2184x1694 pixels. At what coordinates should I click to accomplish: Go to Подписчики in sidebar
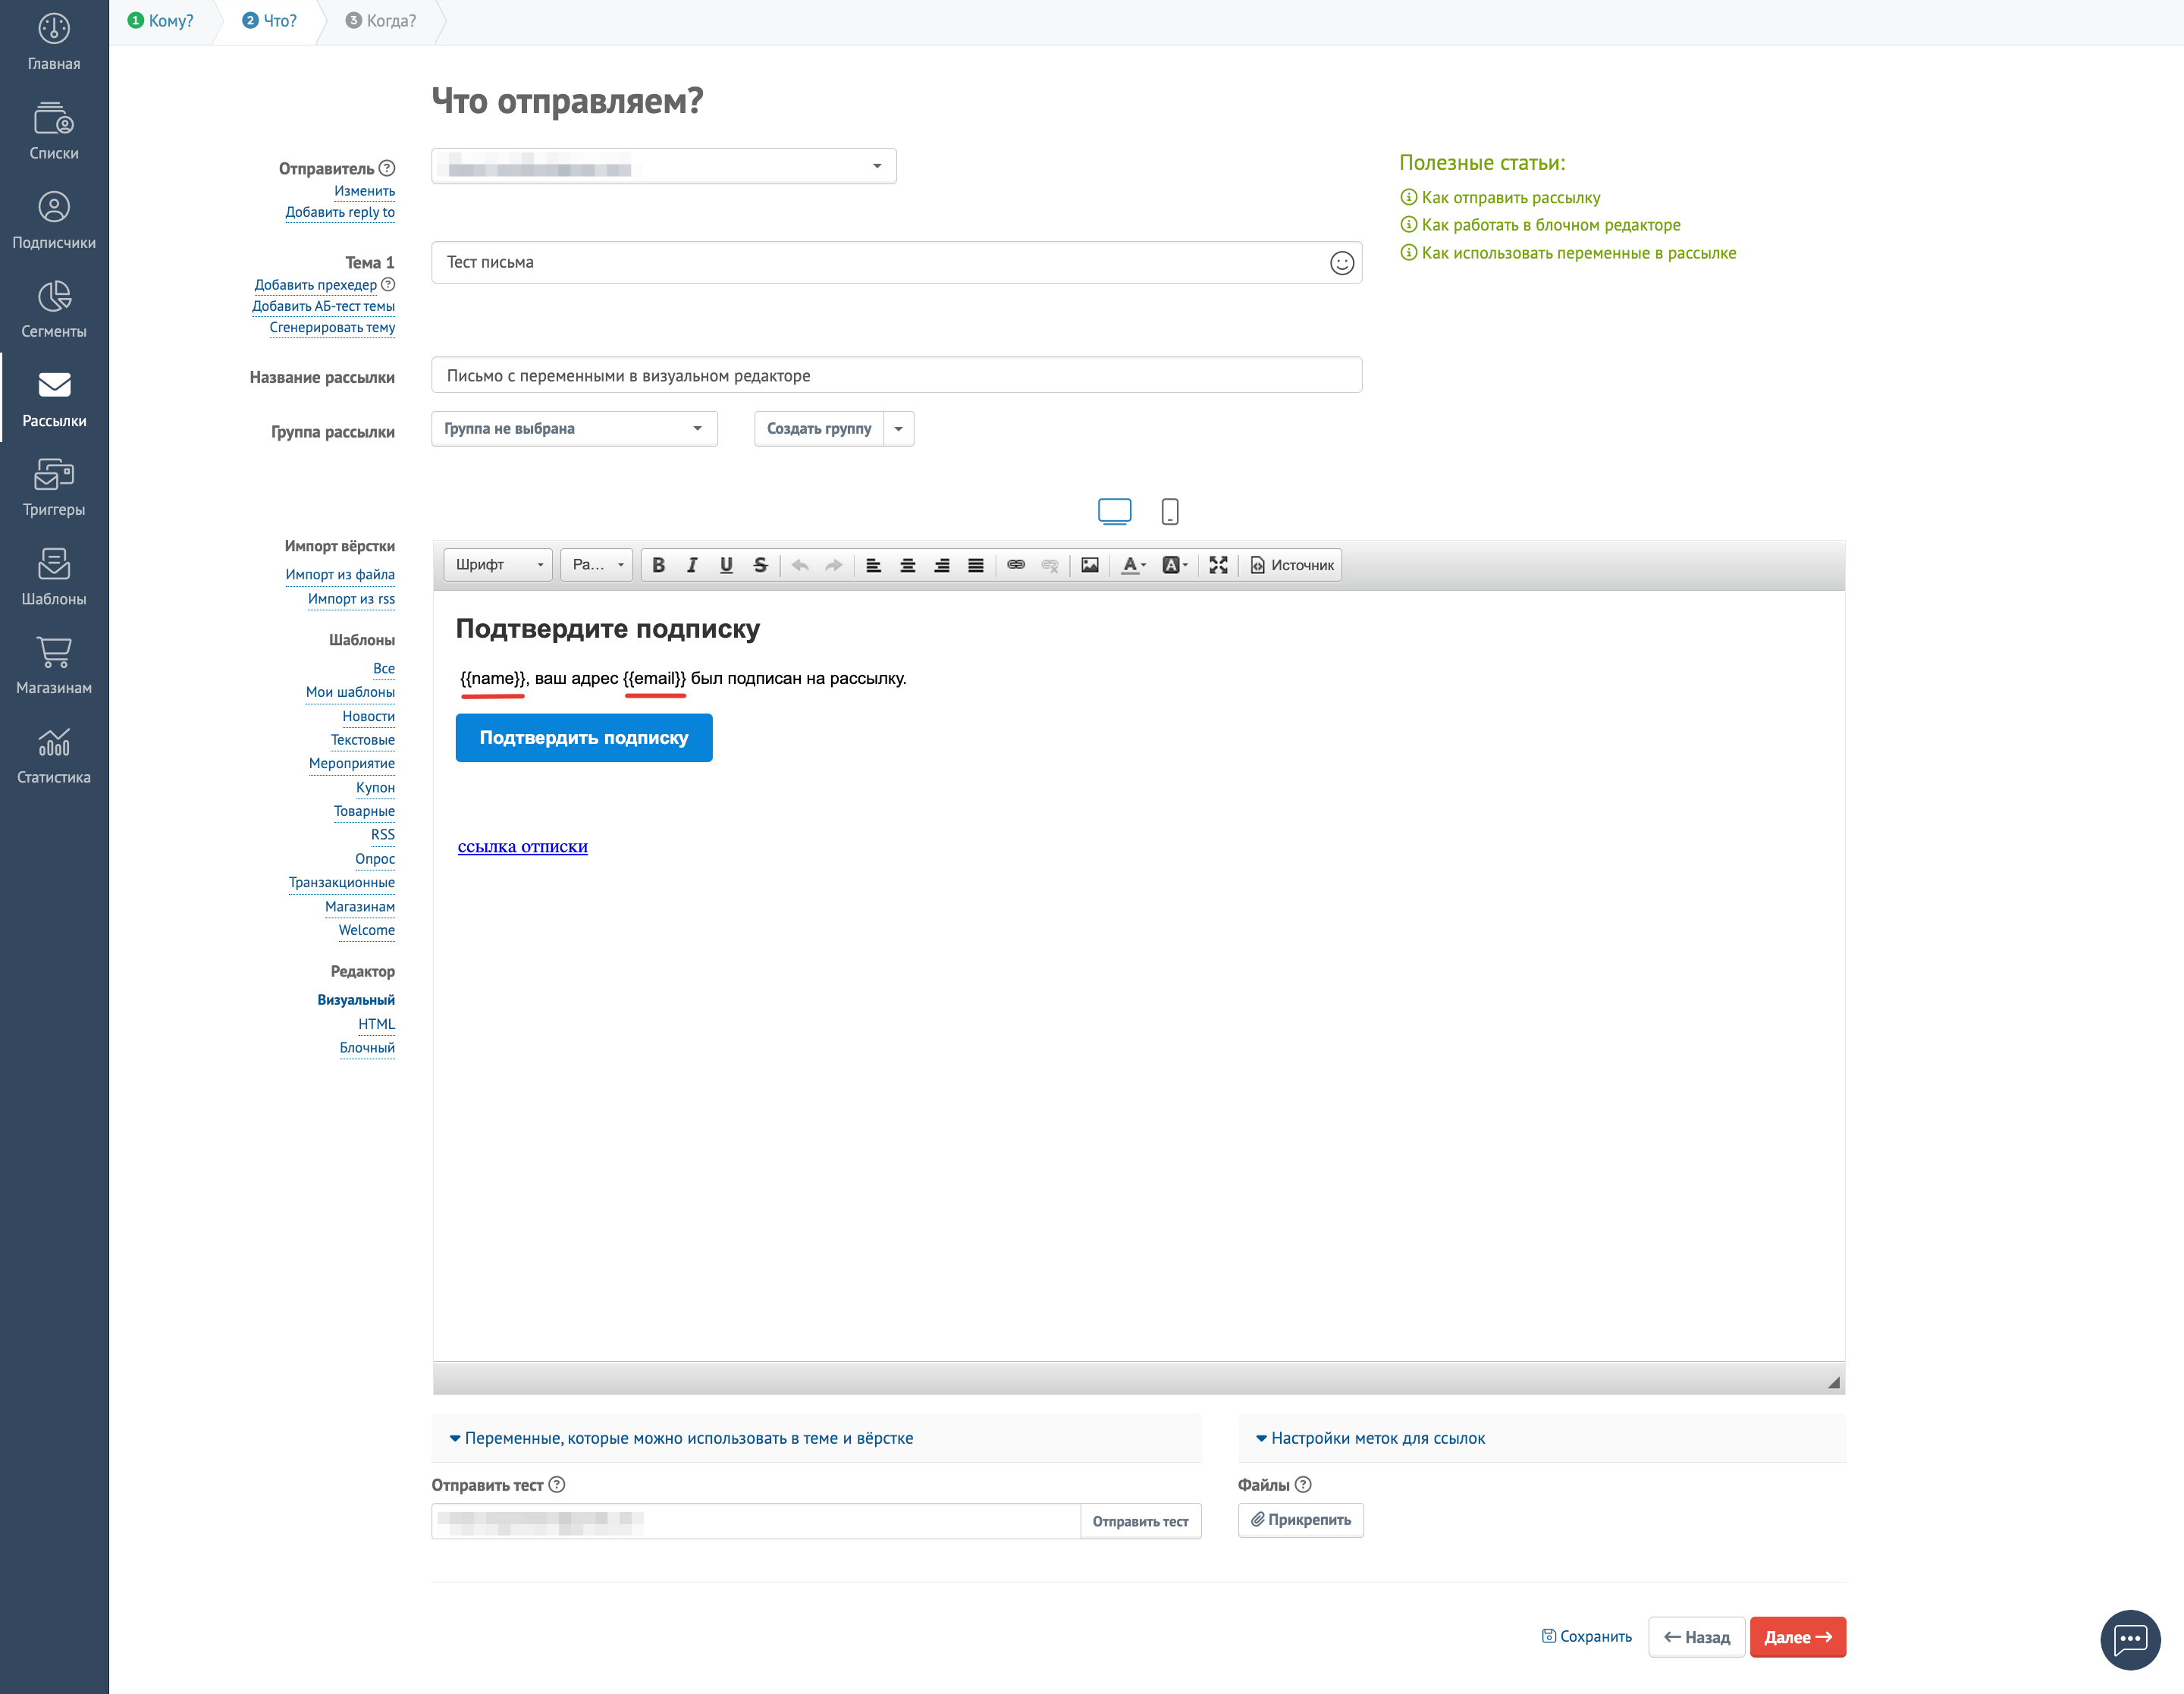pos(54,220)
